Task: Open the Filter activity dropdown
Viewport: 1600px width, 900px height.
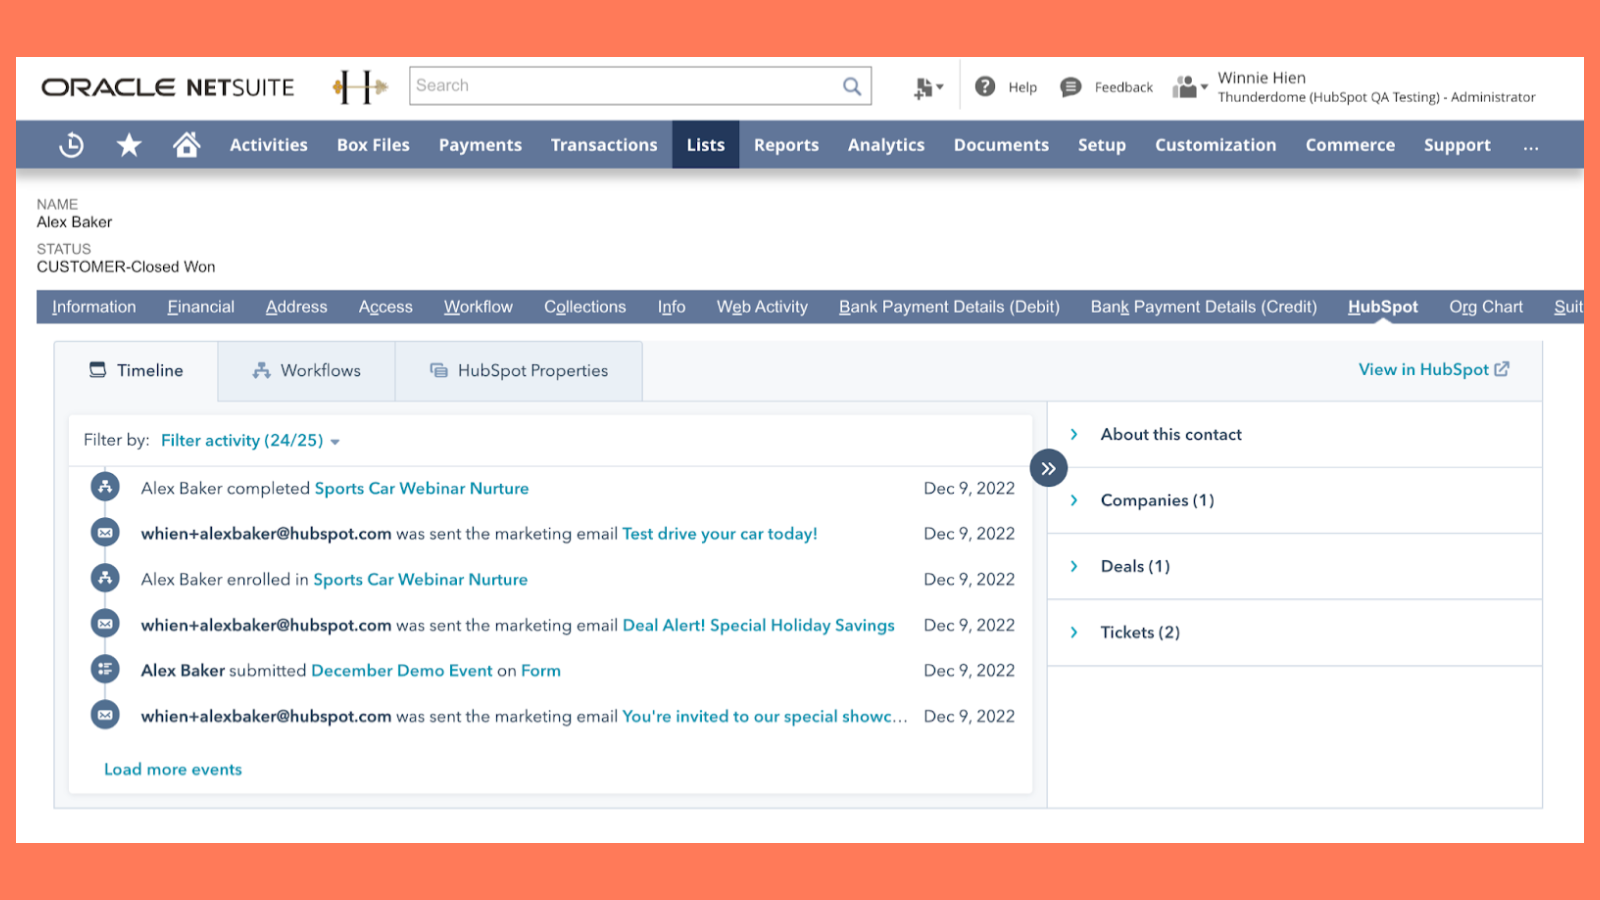Action: [250, 441]
